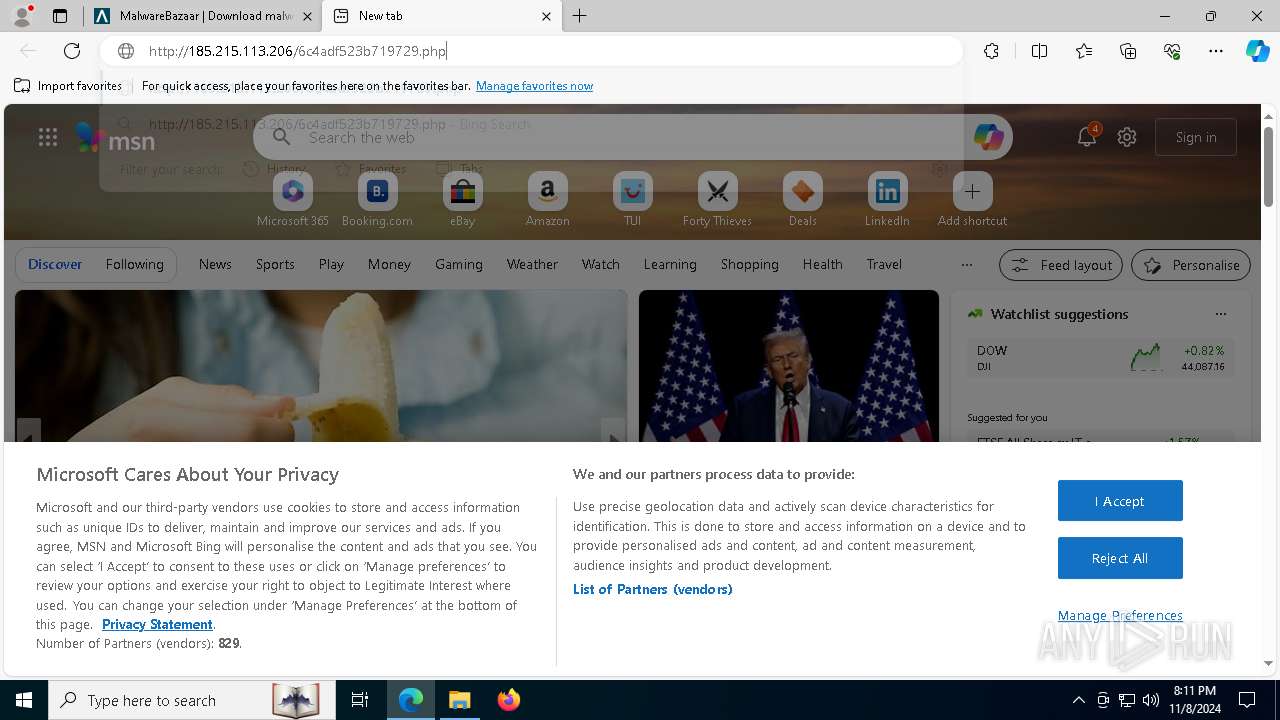1280x720 pixels.
Task: Go to the Sports category
Action: (x=275, y=264)
